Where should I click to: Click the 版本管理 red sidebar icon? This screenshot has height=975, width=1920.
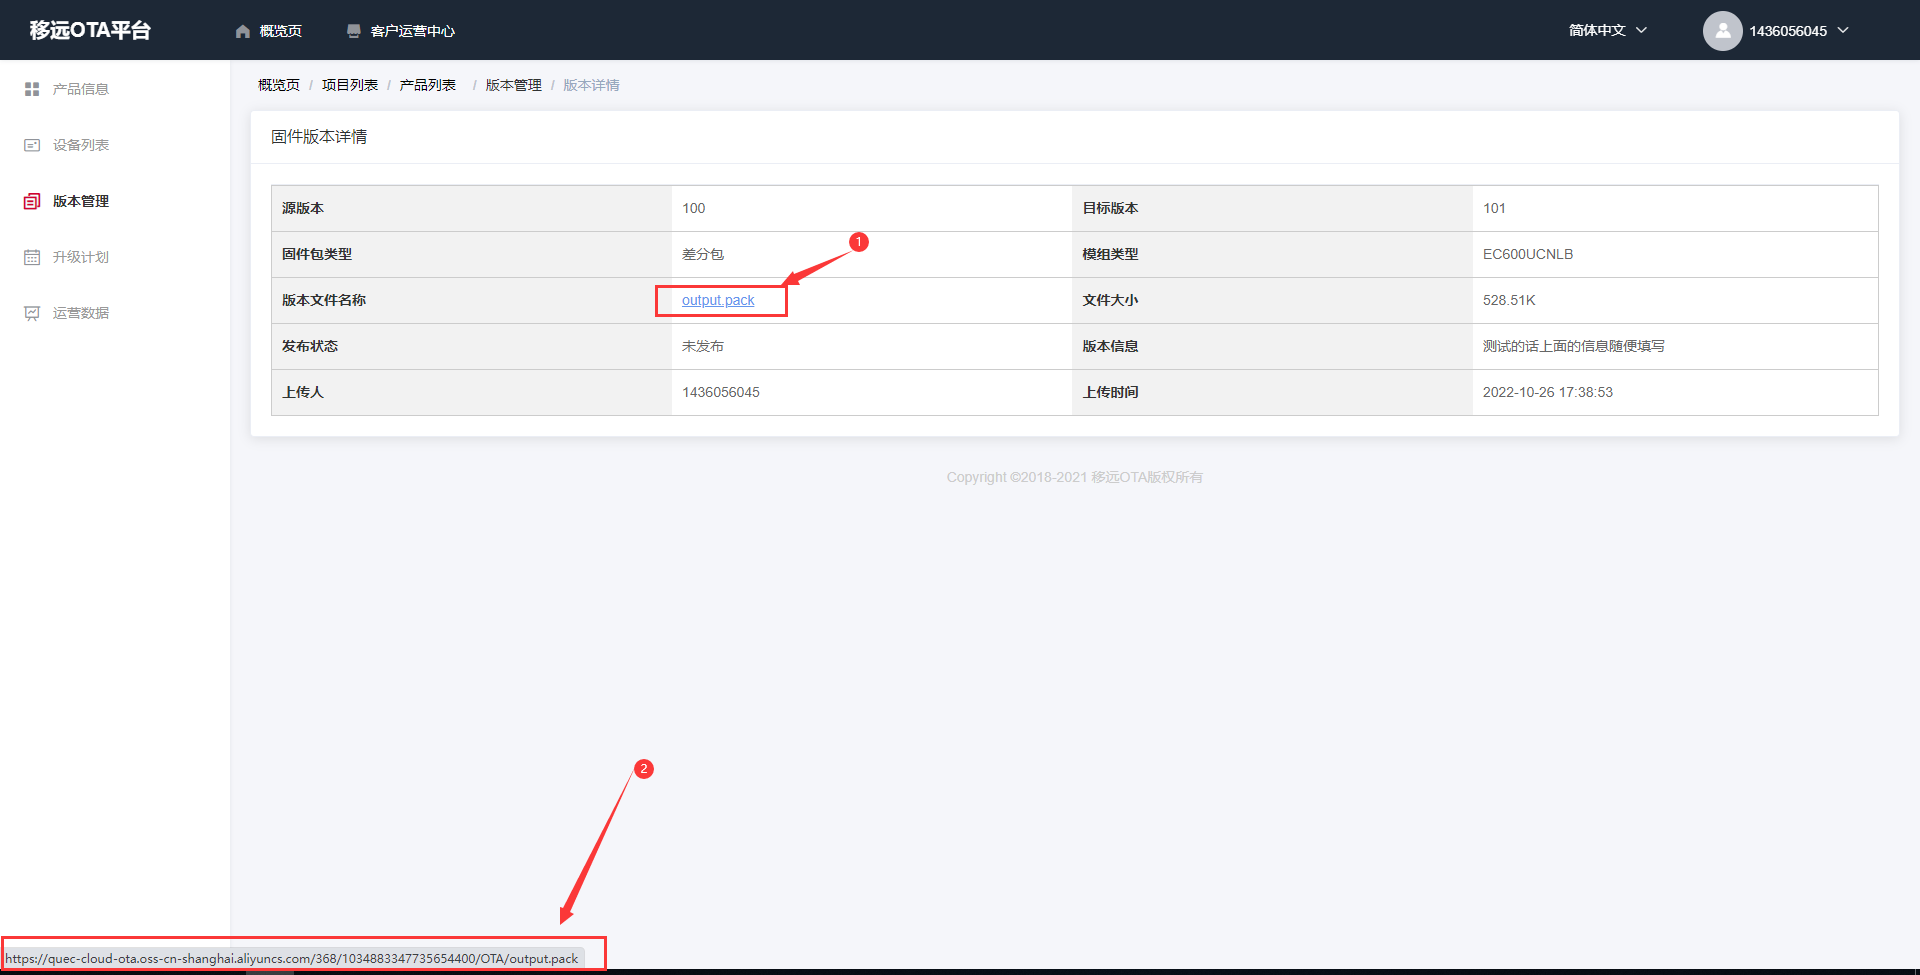32,201
